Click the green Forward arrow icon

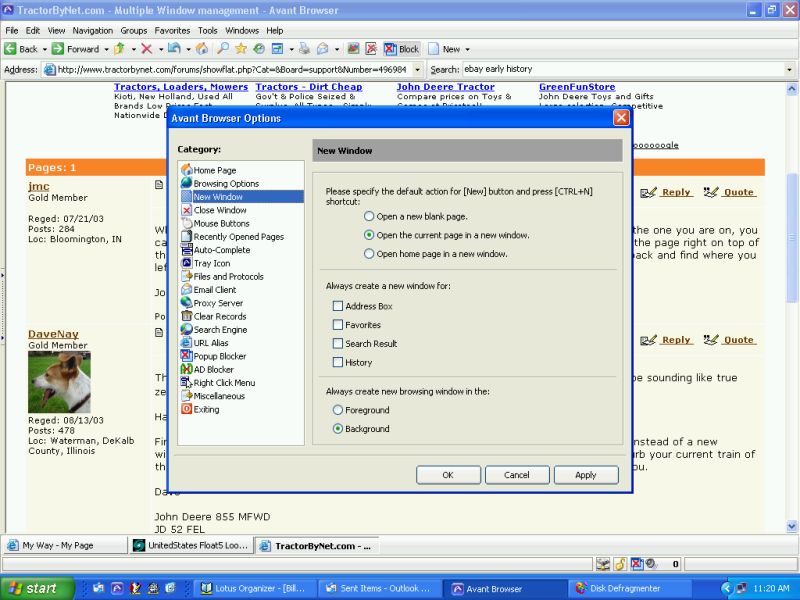pyautogui.click(x=58, y=49)
